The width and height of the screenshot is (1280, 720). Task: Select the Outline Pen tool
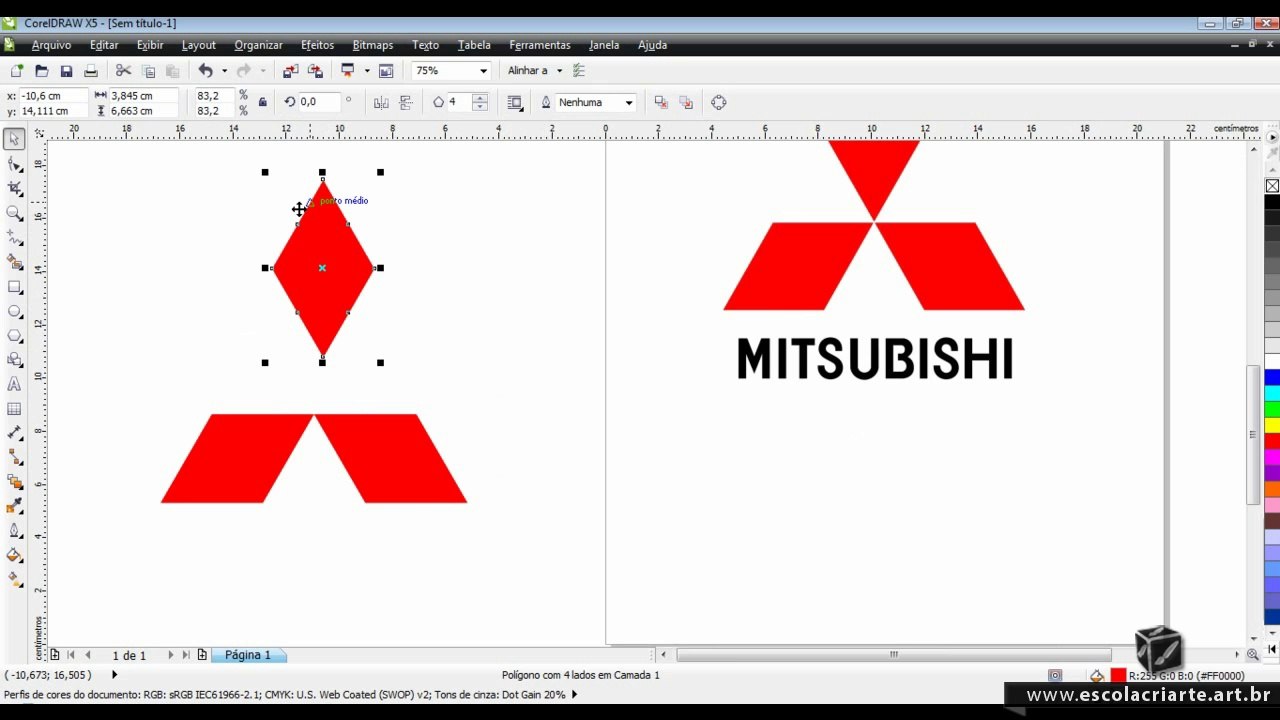[14, 531]
